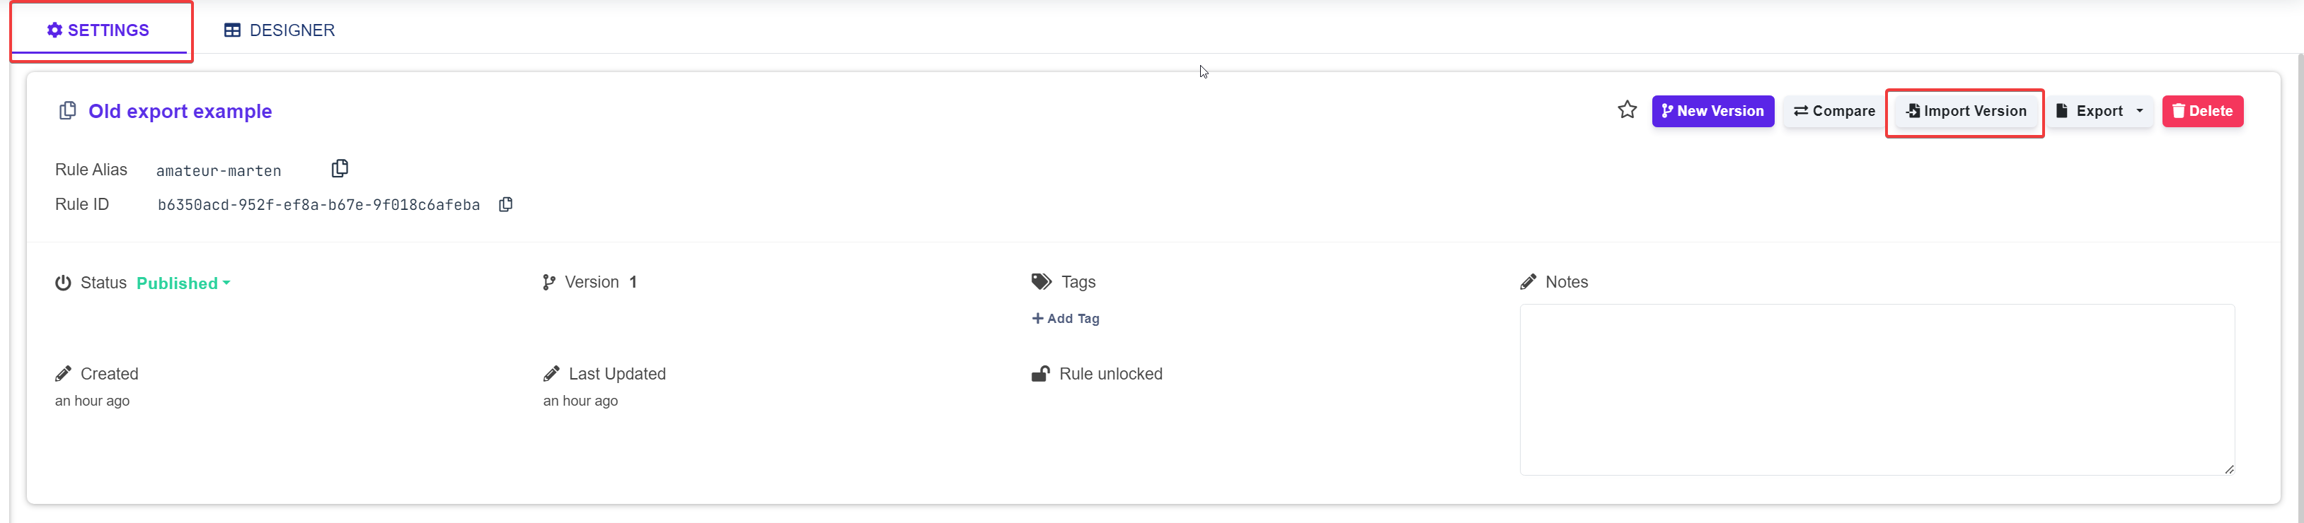The image size is (2304, 523).
Task: Click the Version branch icon
Action: [549, 282]
